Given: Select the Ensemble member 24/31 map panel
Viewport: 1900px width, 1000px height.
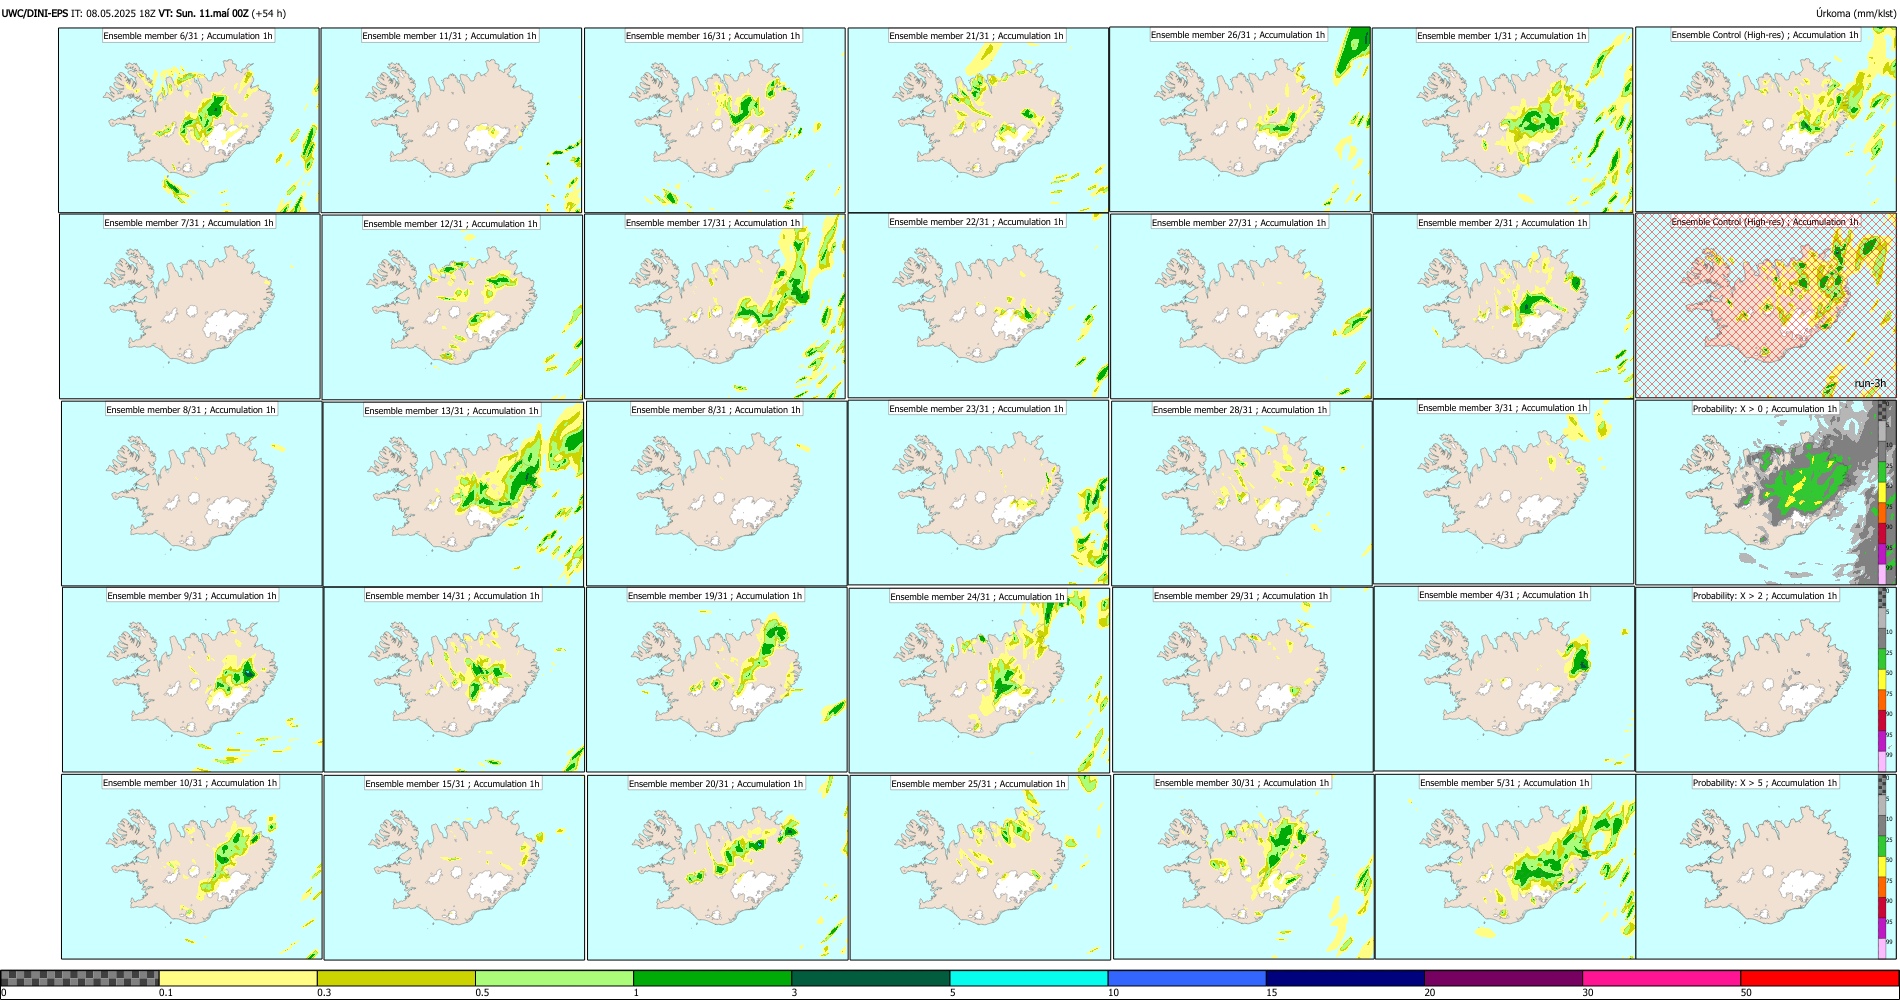Looking at the screenshot, I should click(979, 681).
